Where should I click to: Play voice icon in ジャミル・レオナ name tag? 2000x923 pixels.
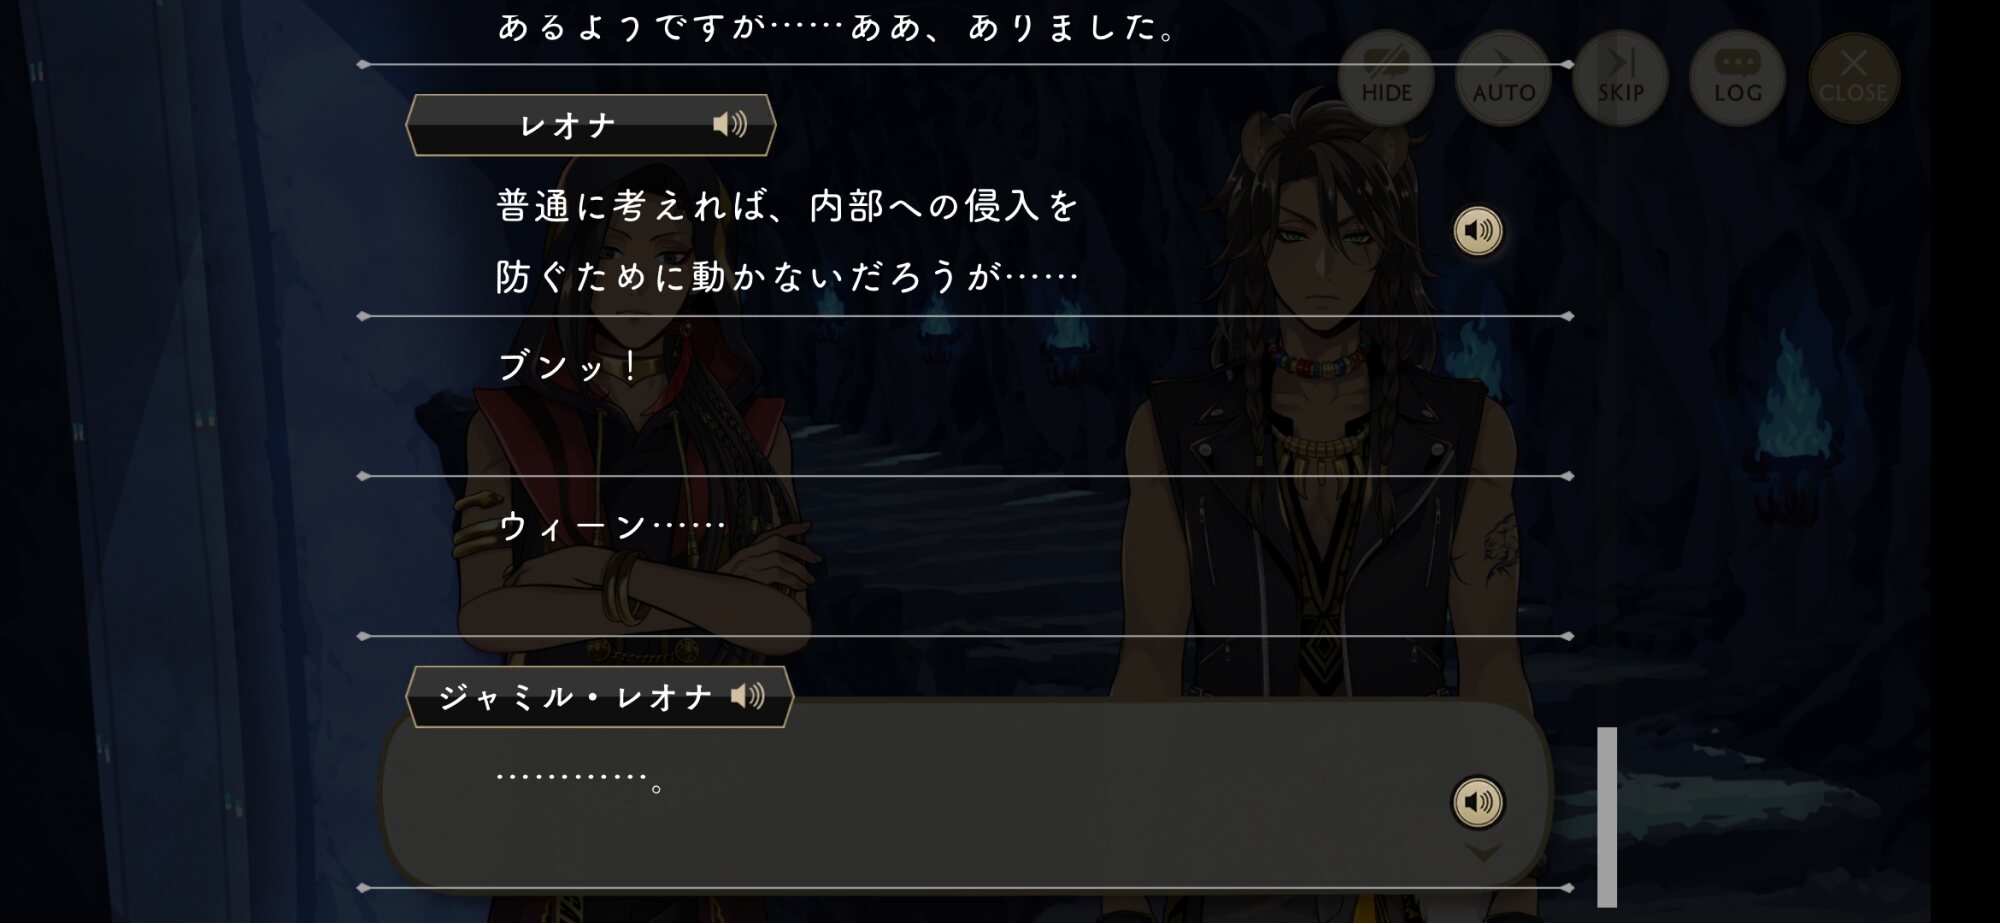(747, 695)
